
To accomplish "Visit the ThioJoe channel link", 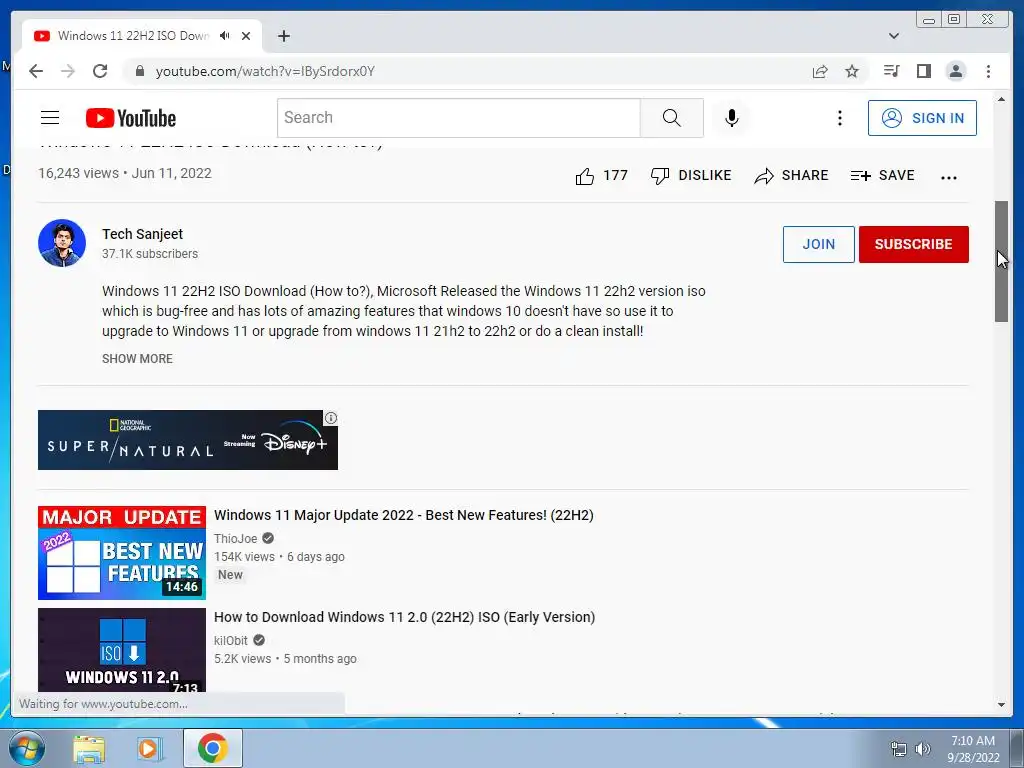I will tap(236, 539).
